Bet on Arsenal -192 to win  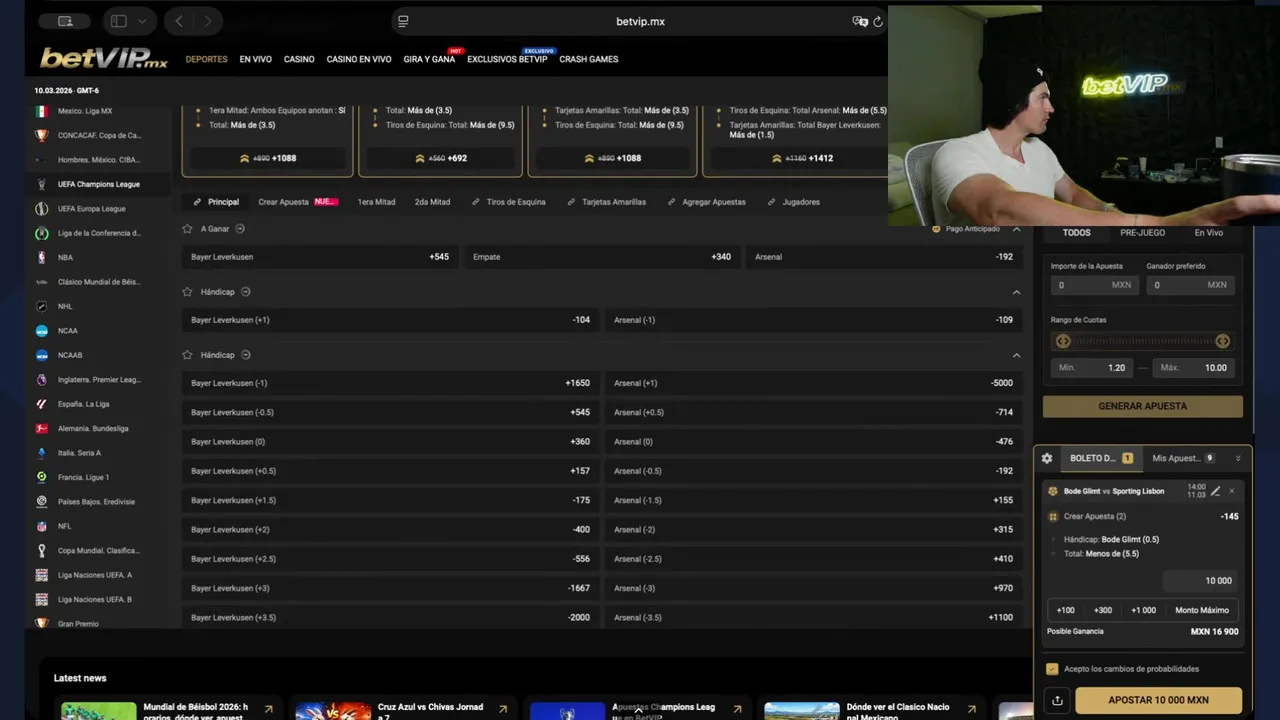click(x=884, y=257)
